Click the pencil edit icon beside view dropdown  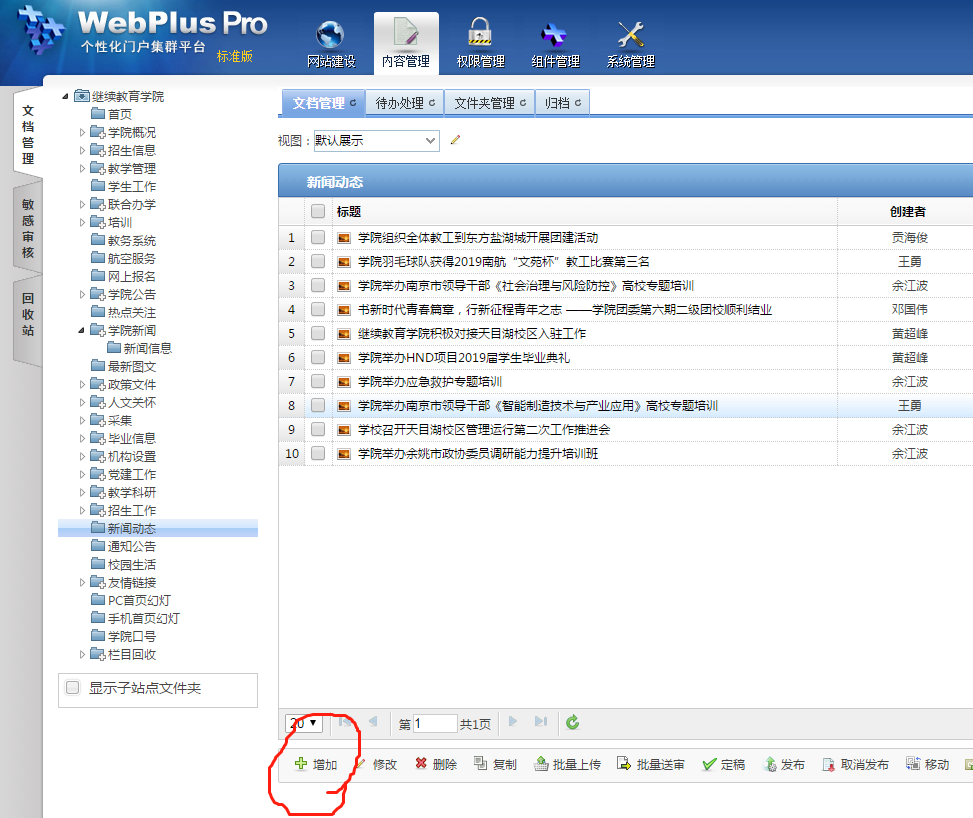point(456,141)
